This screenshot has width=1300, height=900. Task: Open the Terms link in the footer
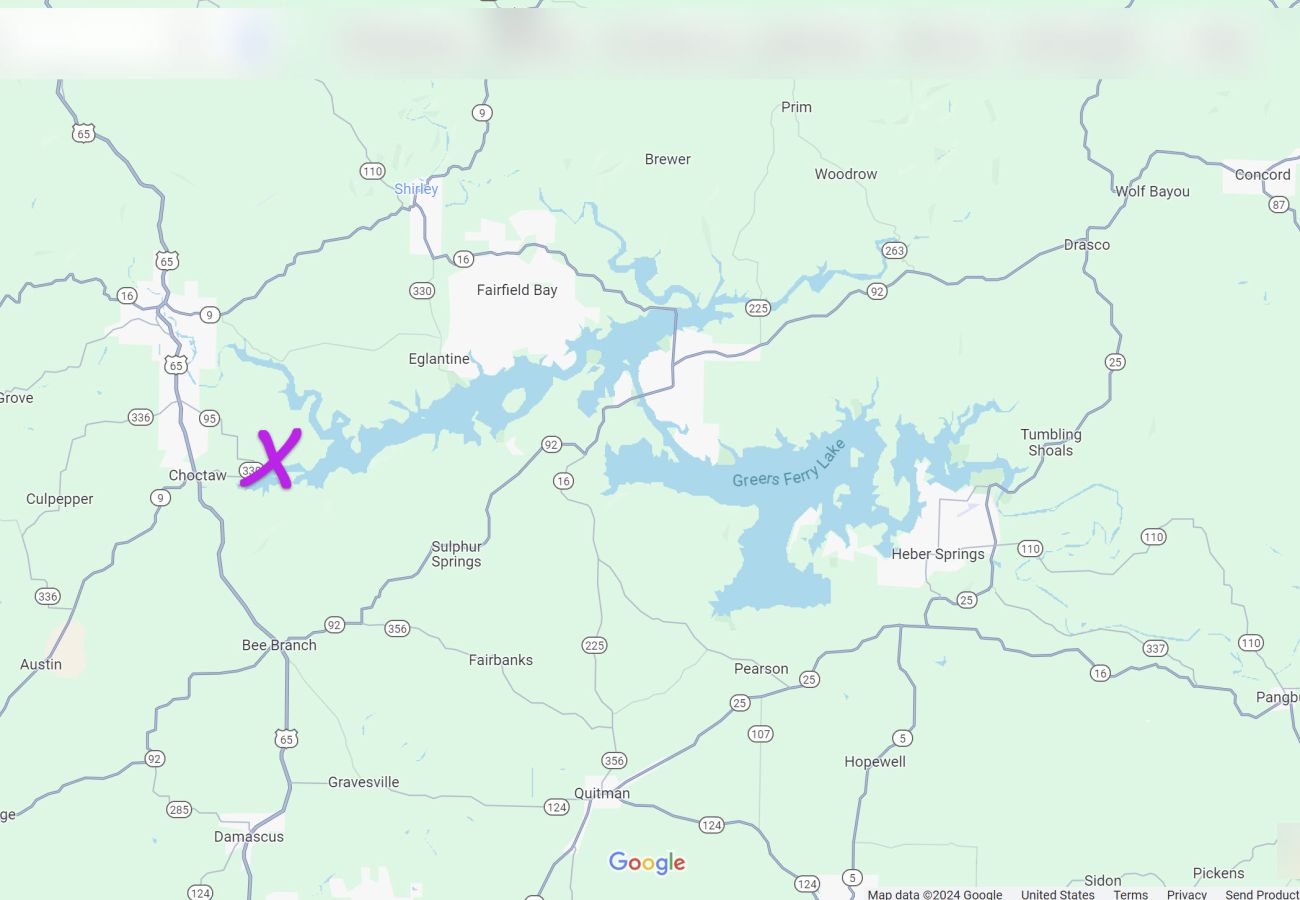coord(1130,894)
